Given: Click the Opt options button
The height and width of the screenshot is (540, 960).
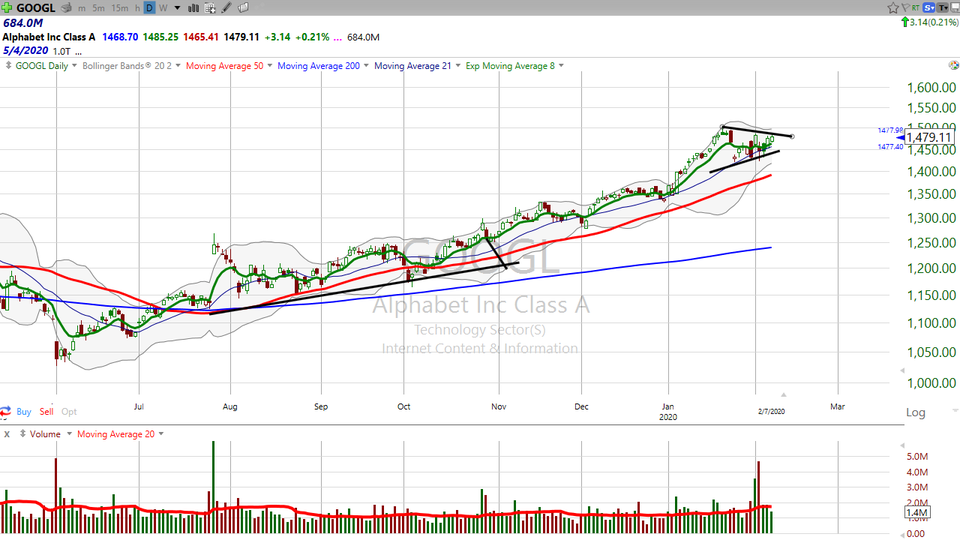Looking at the screenshot, I should pyautogui.click(x=69, y=411).
